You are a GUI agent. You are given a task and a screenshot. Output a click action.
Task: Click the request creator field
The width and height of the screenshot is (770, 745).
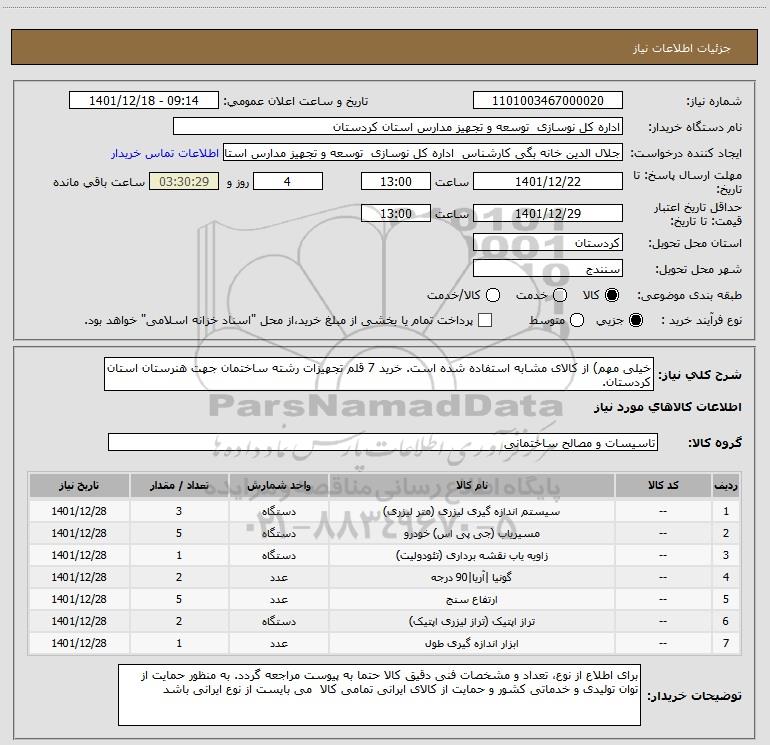point(423,153)
